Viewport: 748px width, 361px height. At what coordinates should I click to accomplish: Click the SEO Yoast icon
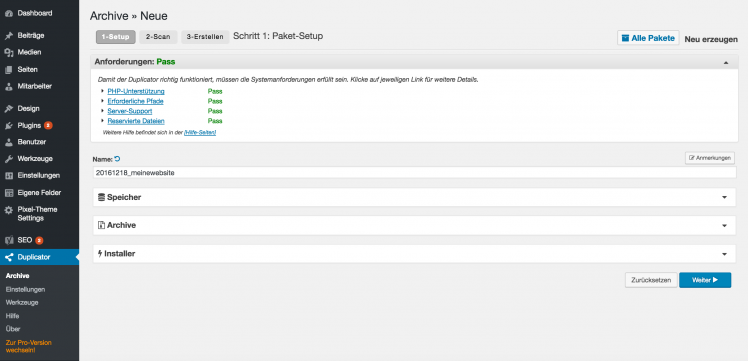click(8, 240)
